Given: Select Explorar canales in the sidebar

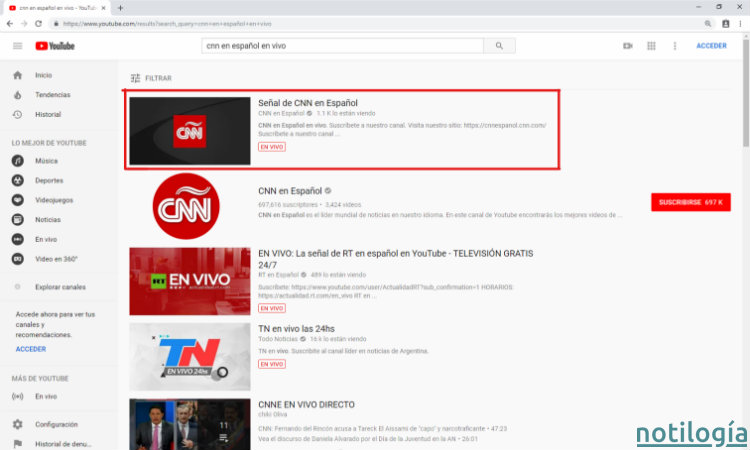Looking at the screenshot, I should point(60,287).
